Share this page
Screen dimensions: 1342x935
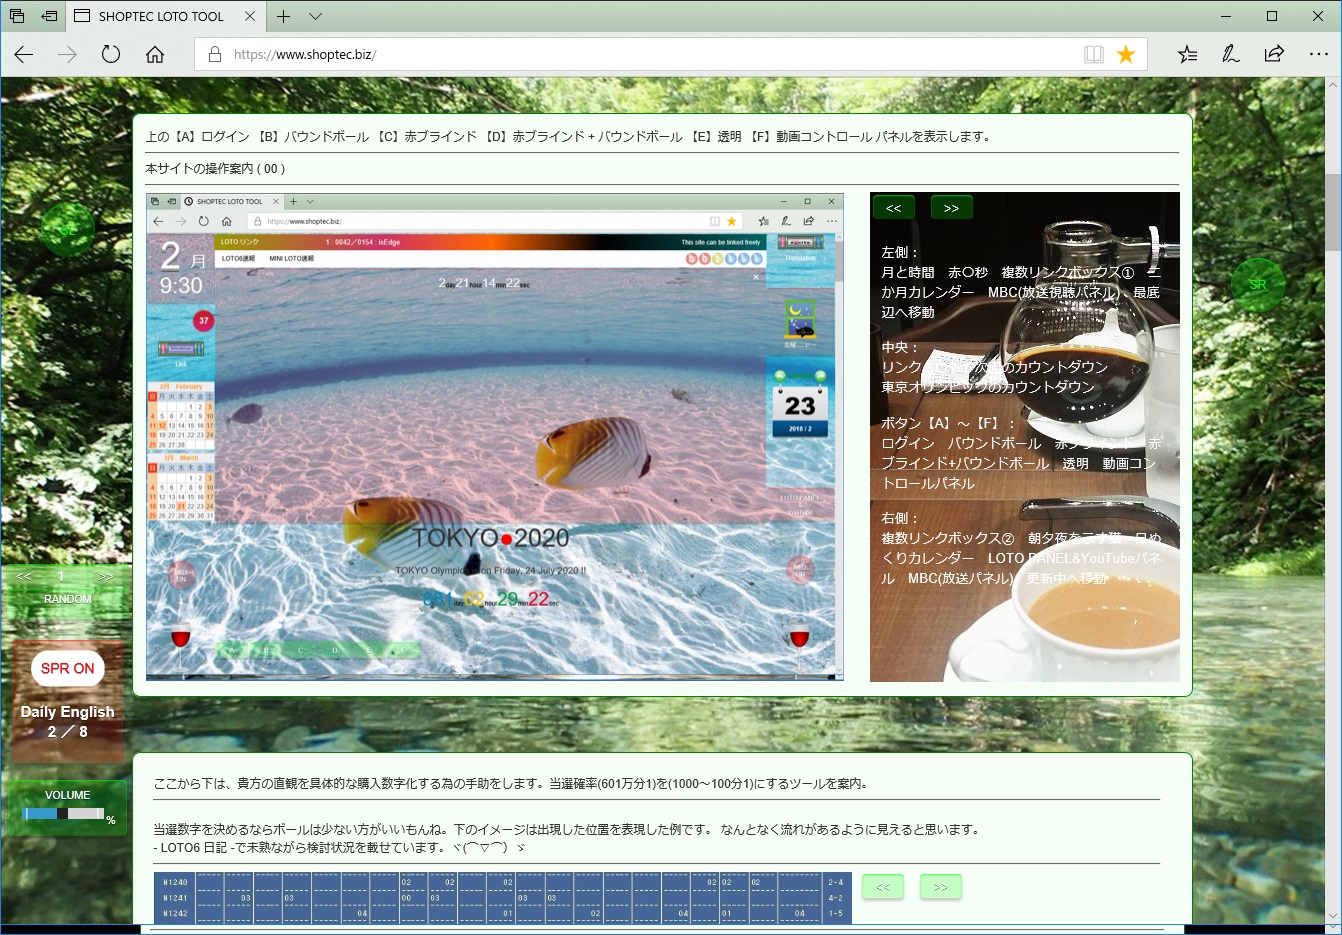[x=1274, y=54]
